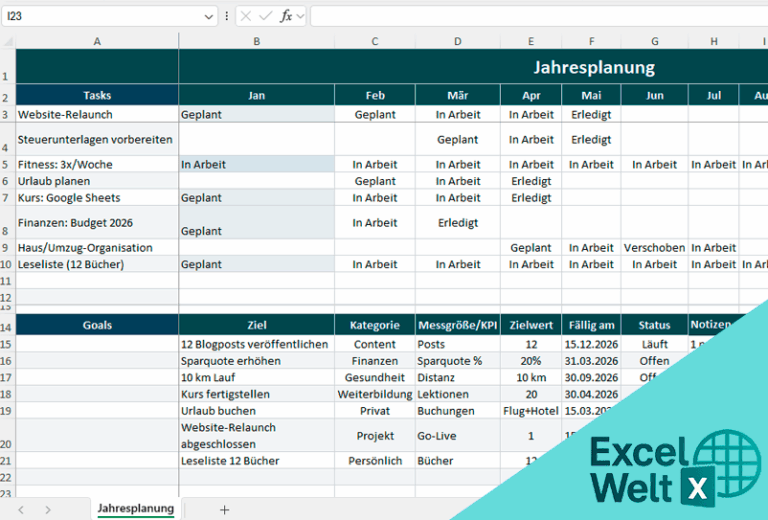The height and width of the screenshot is (520, 768).
Task: Click the next sheet navigation arrow
Action: click(48, 510)
